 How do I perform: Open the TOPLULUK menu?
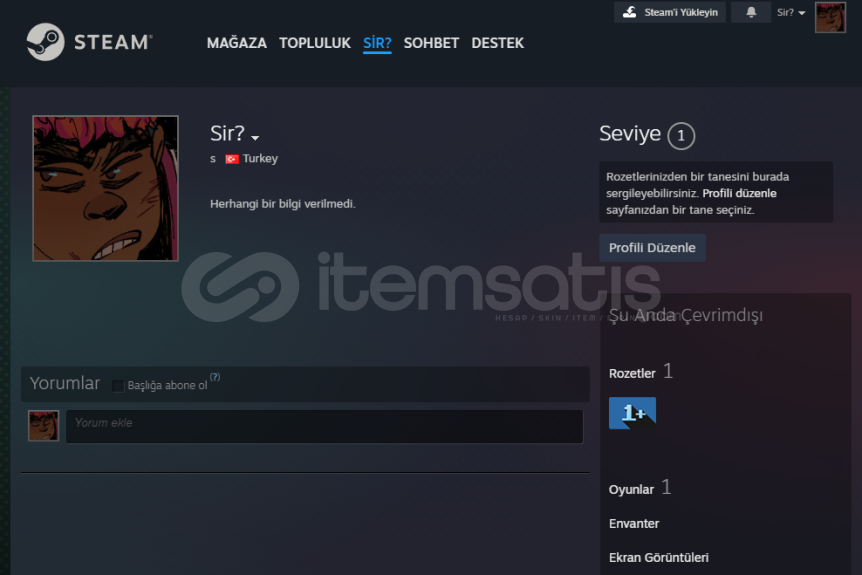pos(314,43)
